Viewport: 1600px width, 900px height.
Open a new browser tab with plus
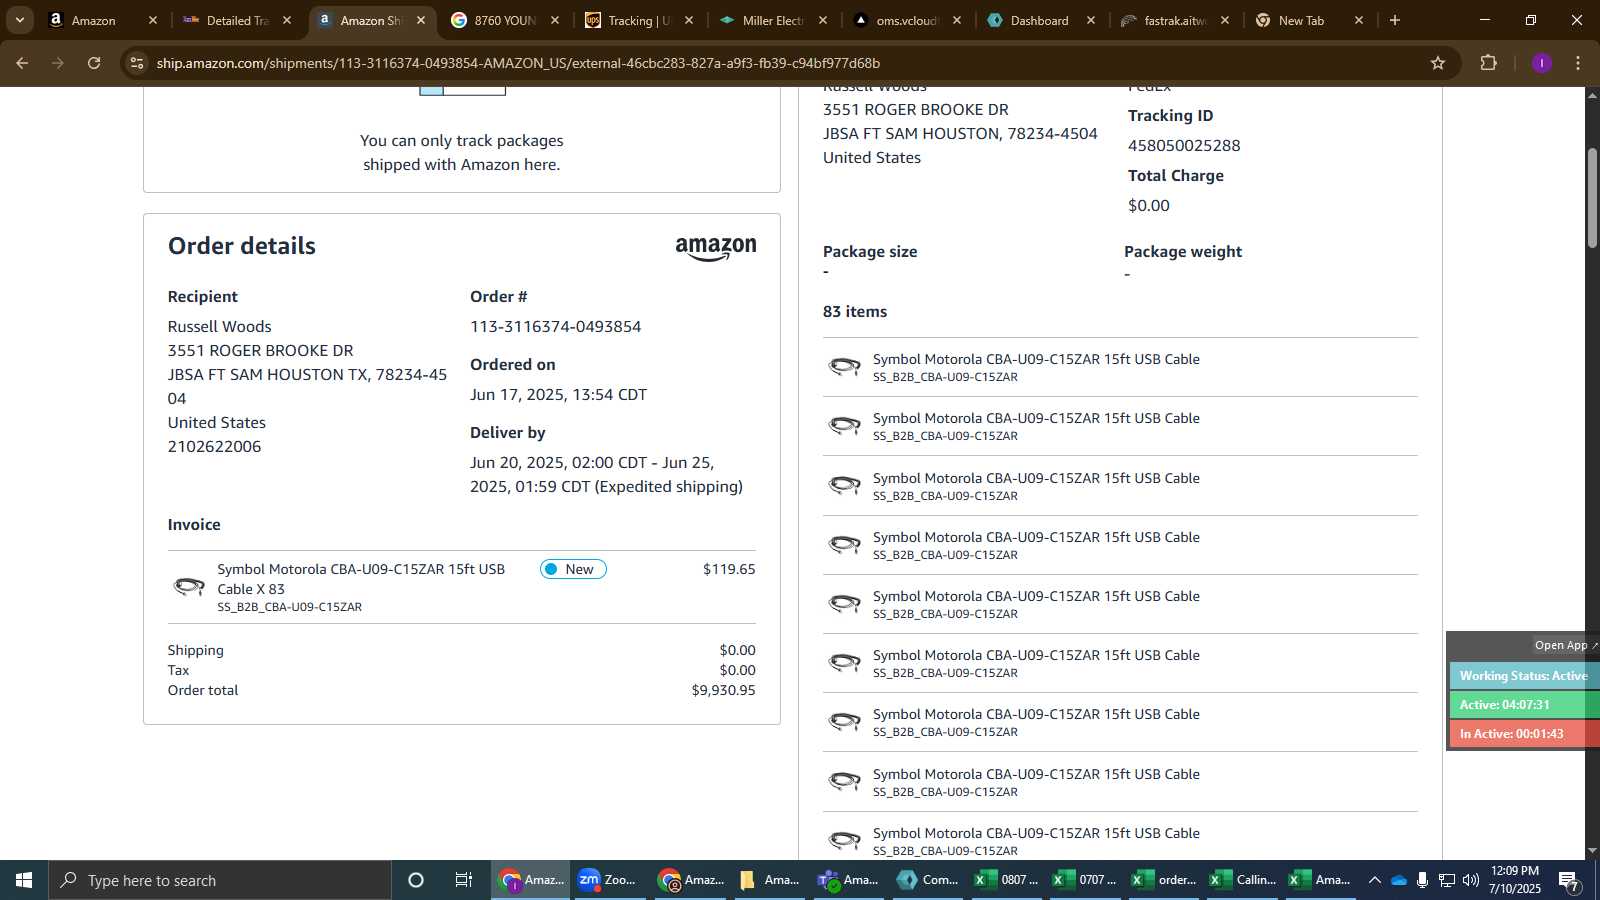click(x=1395, y=20)
